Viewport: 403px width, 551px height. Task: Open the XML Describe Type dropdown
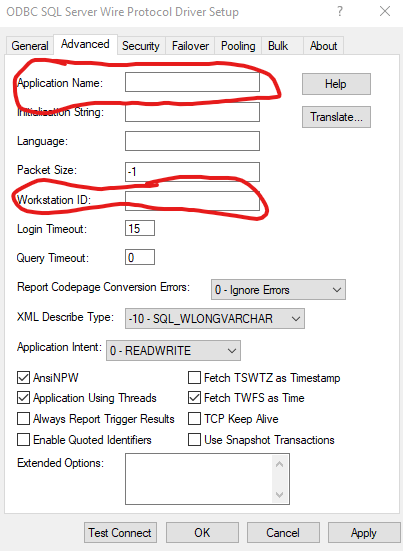coord(215,318)
